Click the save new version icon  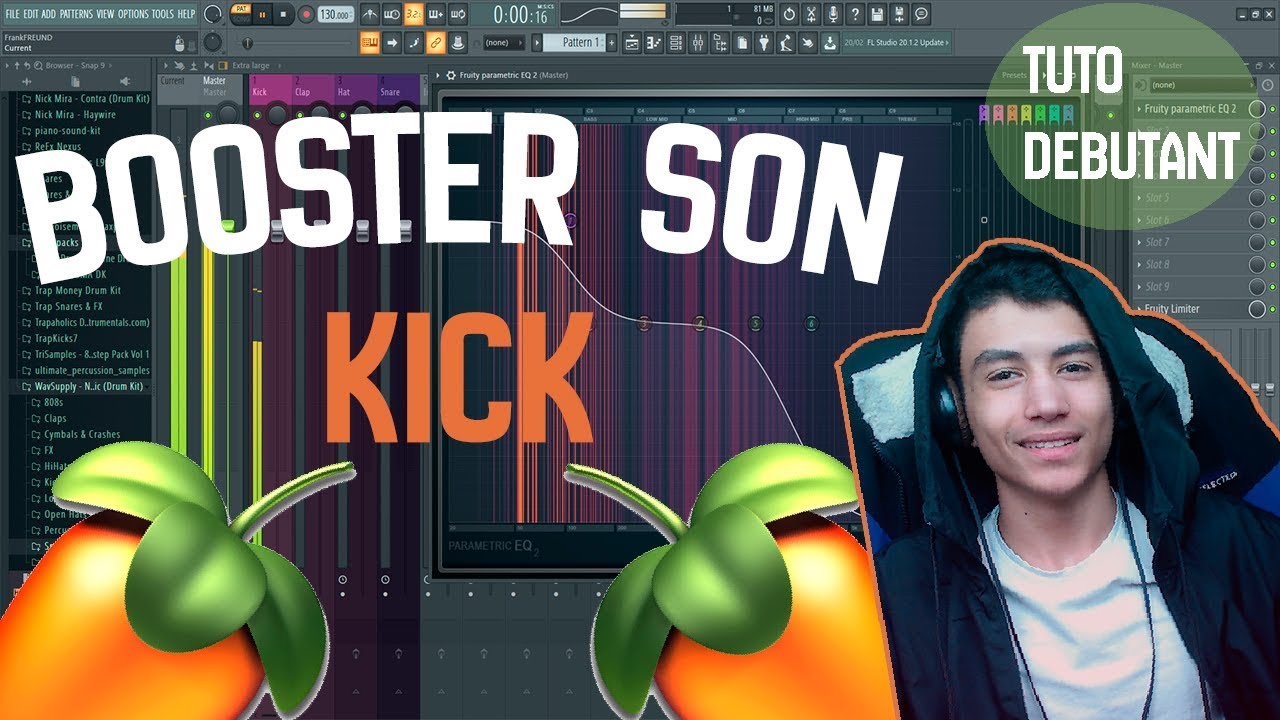click(x=899, y=14)
